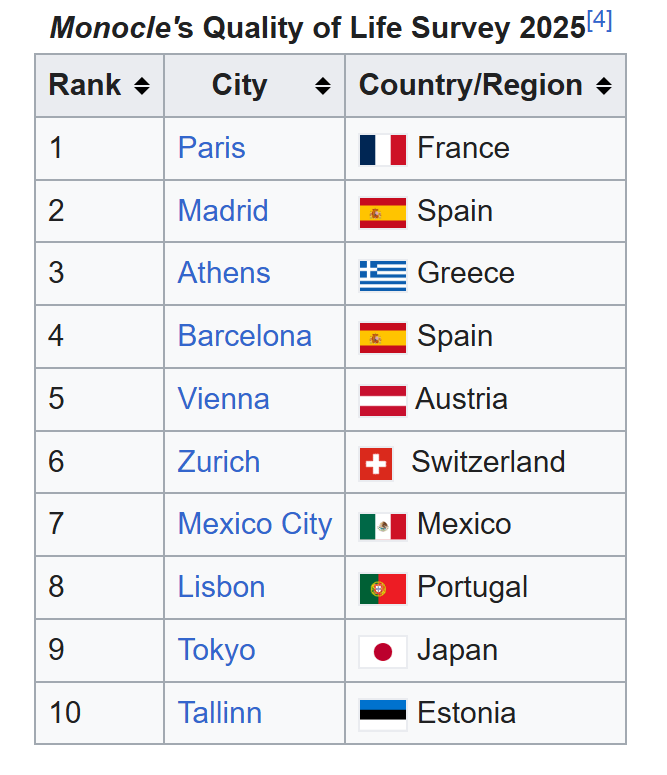Open citation reference 4
The image size is (667, 775).
599,21
